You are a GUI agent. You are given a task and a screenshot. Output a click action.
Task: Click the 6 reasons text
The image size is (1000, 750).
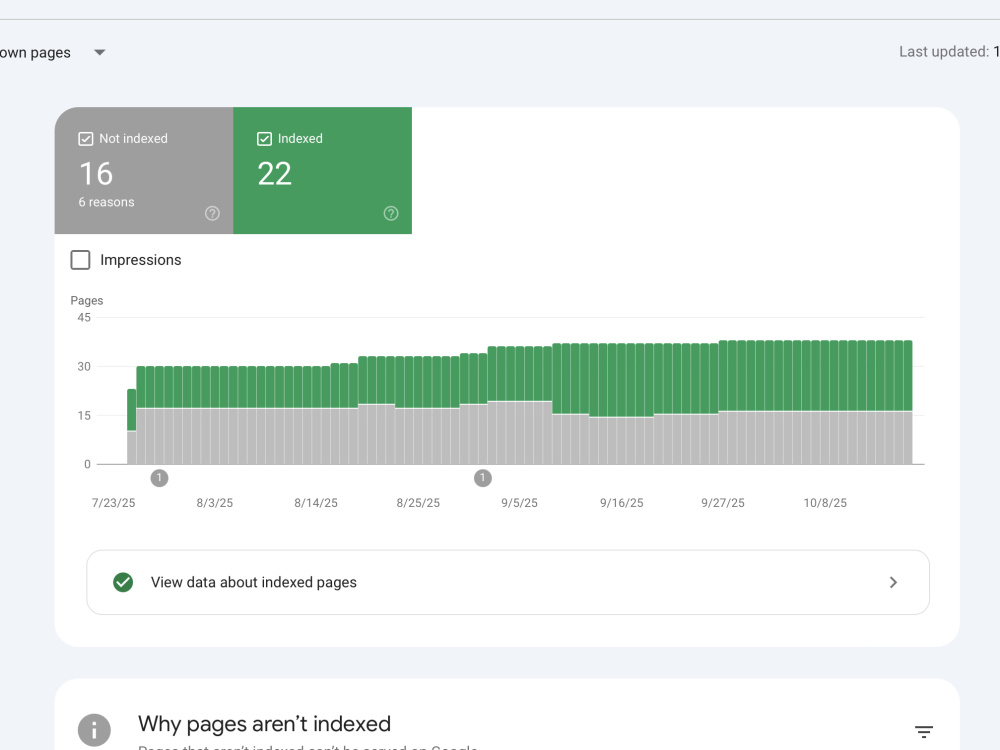tap(107, 202)
